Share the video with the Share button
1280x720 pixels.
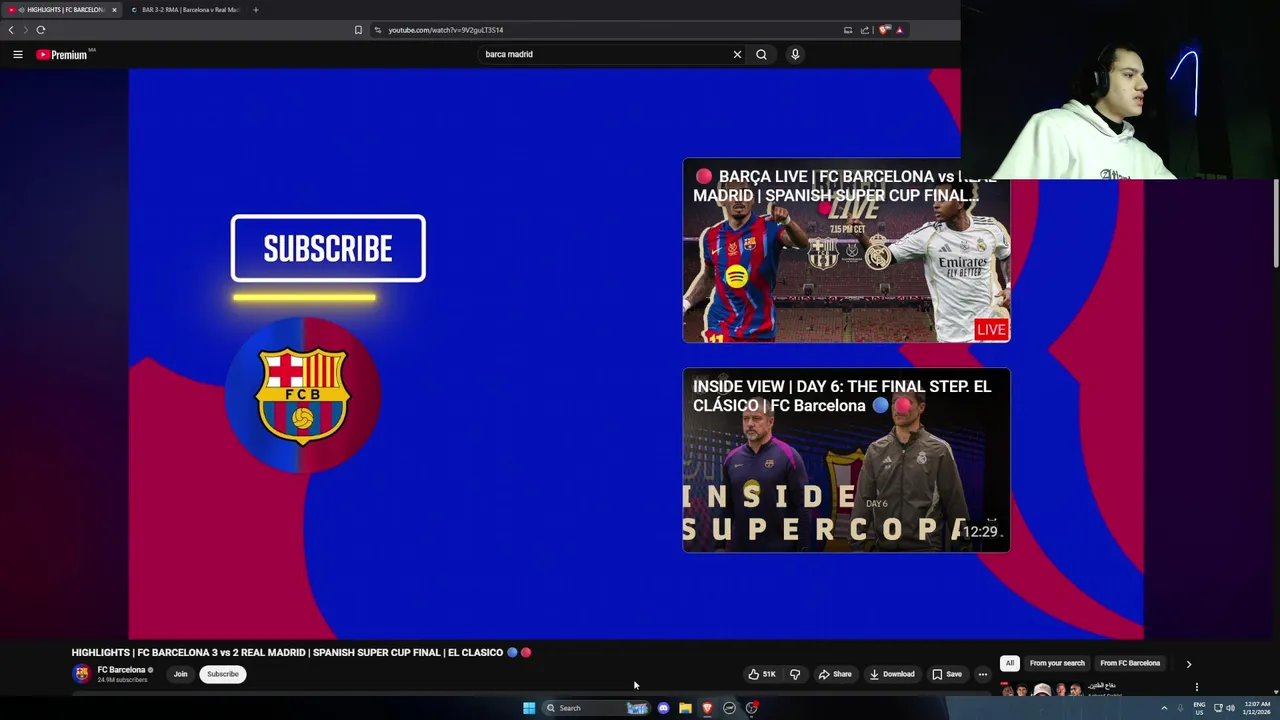(835, 674)
